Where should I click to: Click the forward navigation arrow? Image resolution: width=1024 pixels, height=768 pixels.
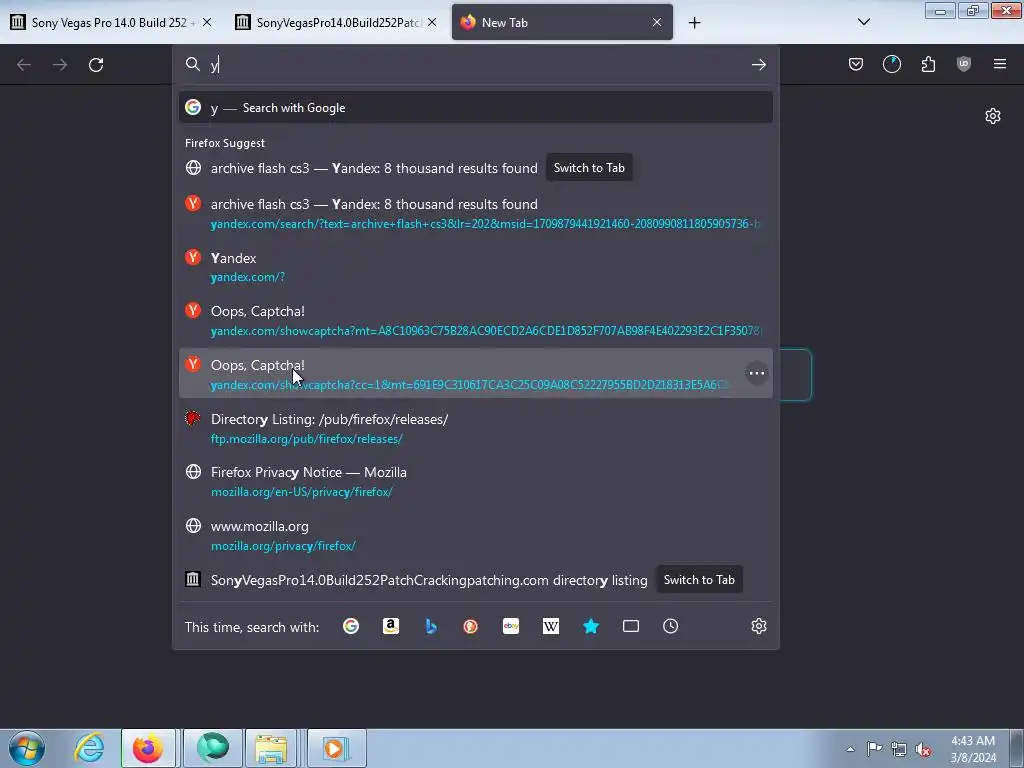point(60,65)
